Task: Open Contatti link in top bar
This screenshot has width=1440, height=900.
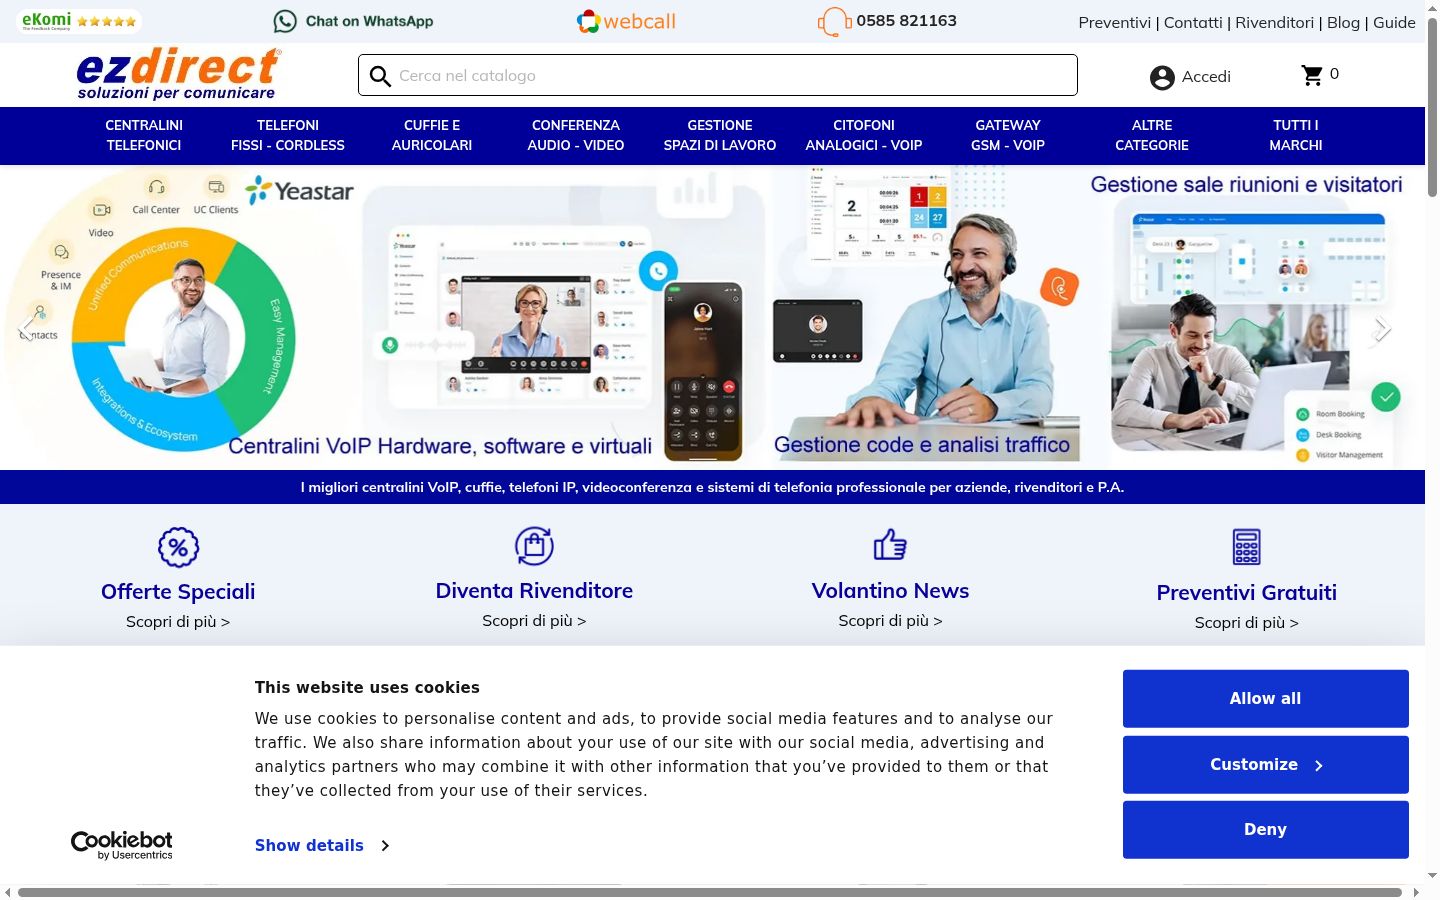Action: 1193,23
